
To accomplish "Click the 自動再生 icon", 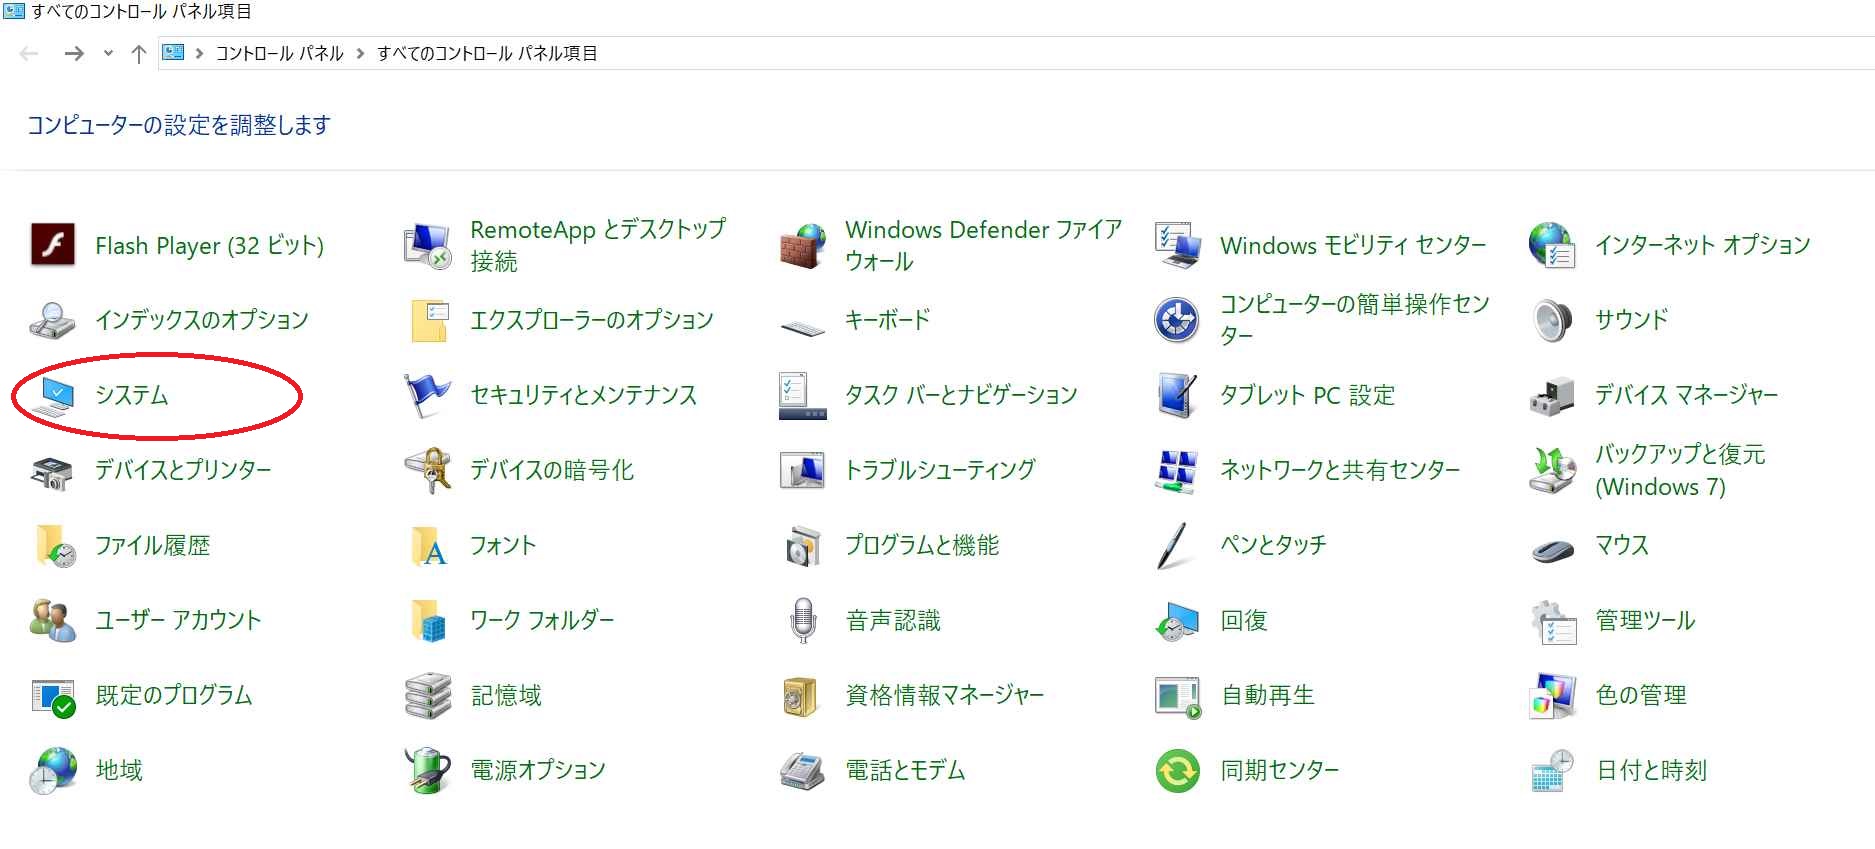I will [1178, 697].
